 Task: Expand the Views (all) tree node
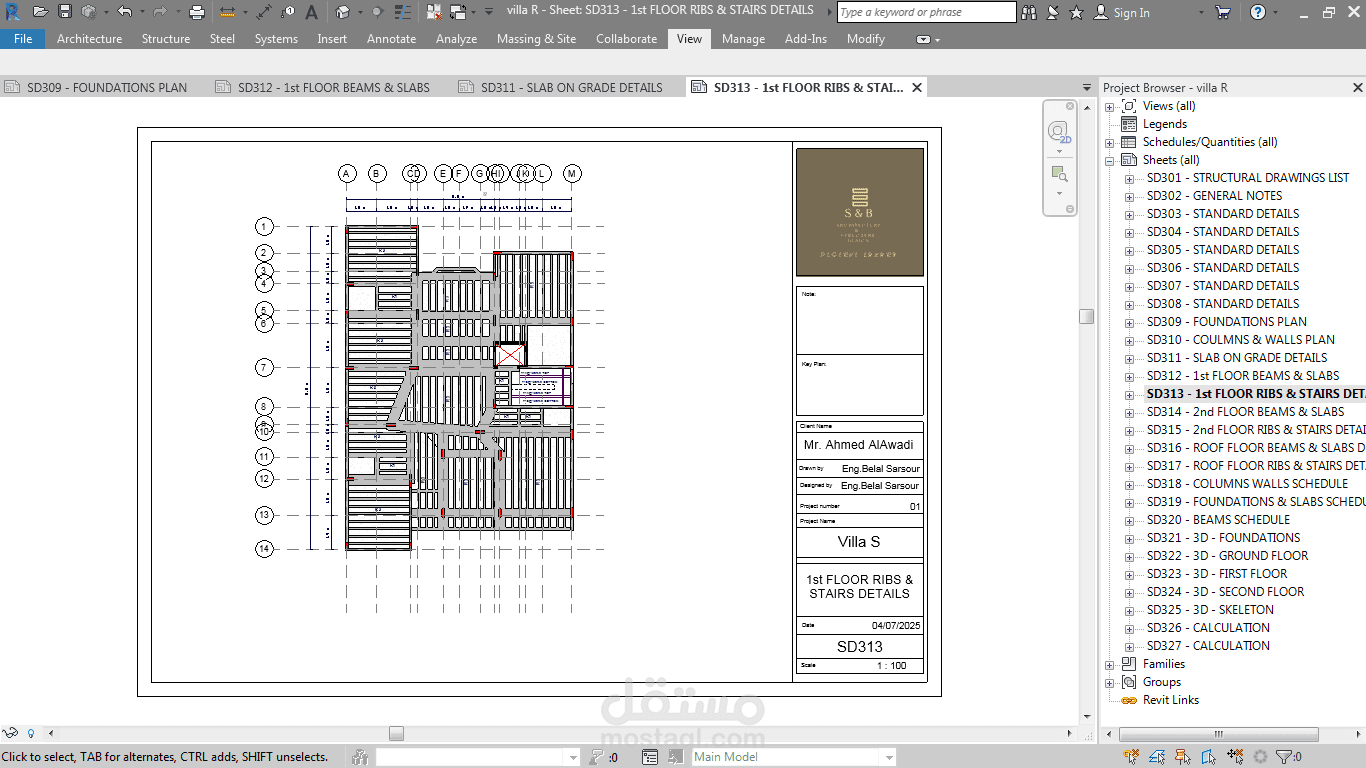[1109, 106]
